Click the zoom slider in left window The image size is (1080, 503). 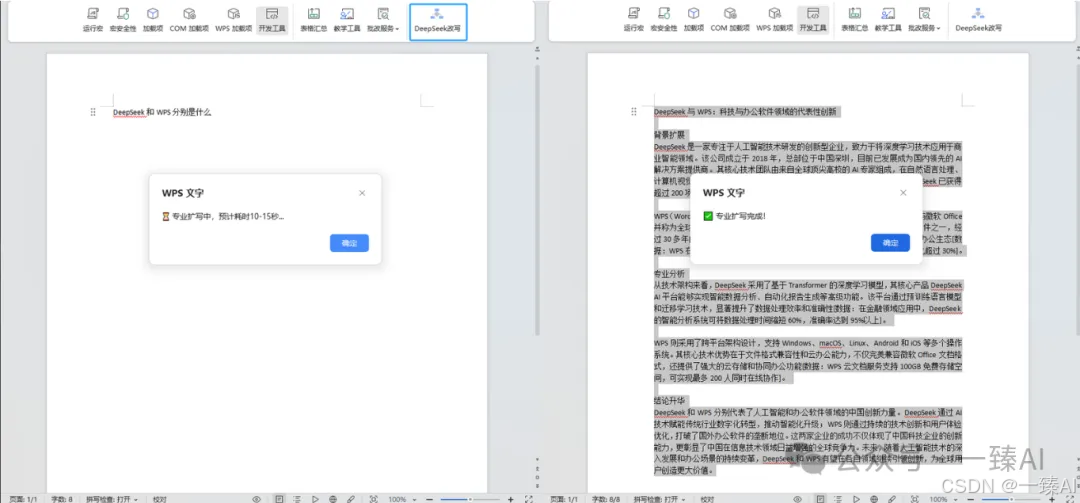472,498
